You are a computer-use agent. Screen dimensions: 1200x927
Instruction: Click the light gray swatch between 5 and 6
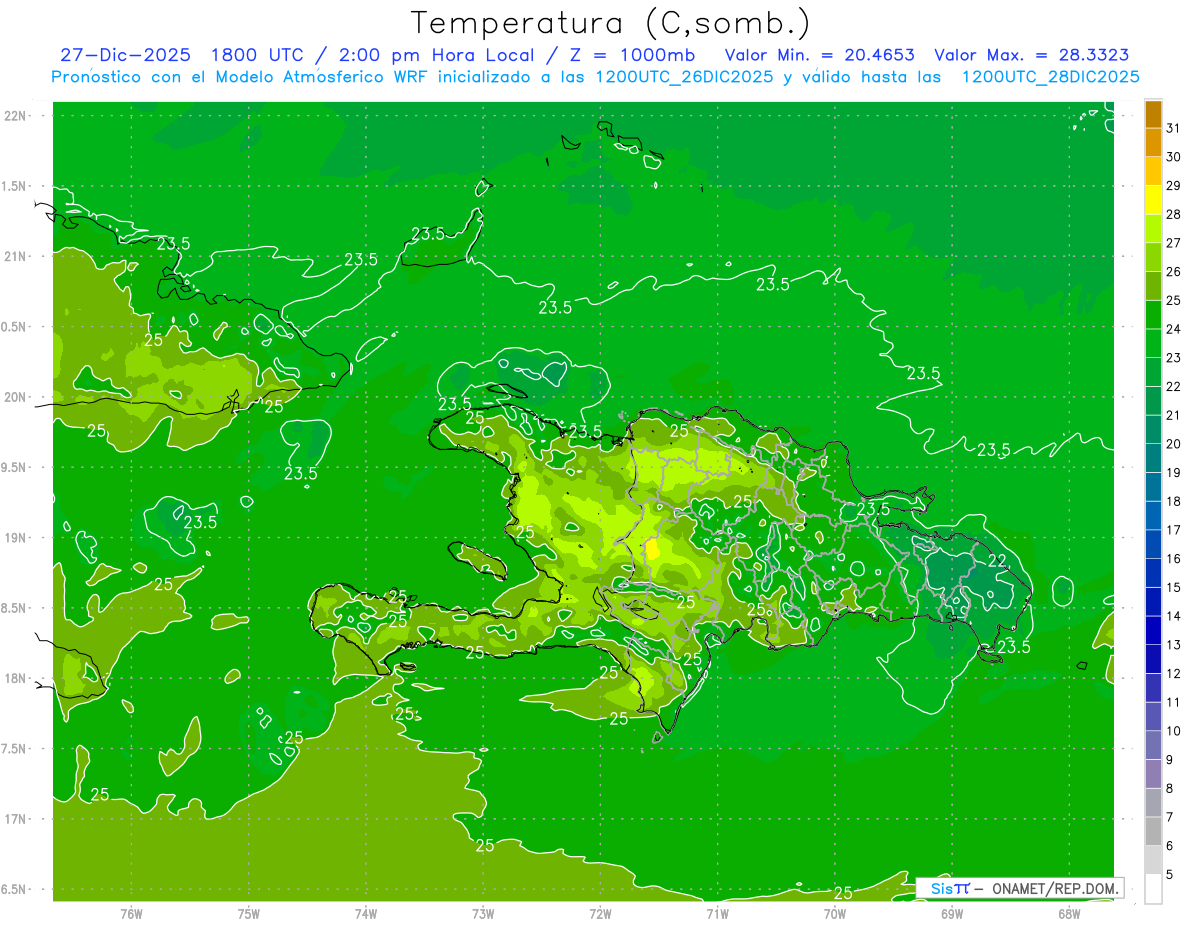[x=1153, y=861]
